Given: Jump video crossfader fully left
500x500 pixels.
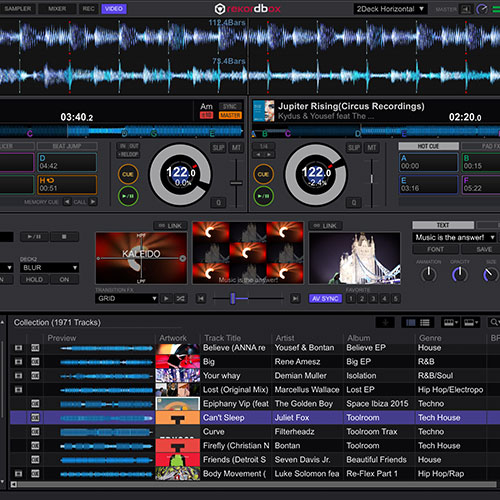Looking at the screenshot, I should coord(201,298).
